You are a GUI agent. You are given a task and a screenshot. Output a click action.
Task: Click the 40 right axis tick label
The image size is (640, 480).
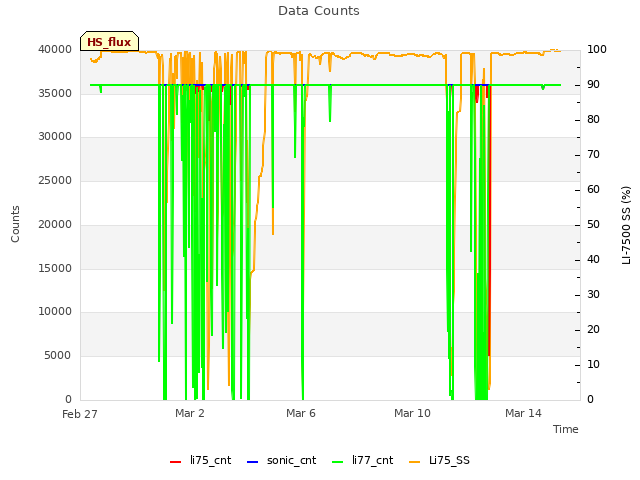pos(593,259)
